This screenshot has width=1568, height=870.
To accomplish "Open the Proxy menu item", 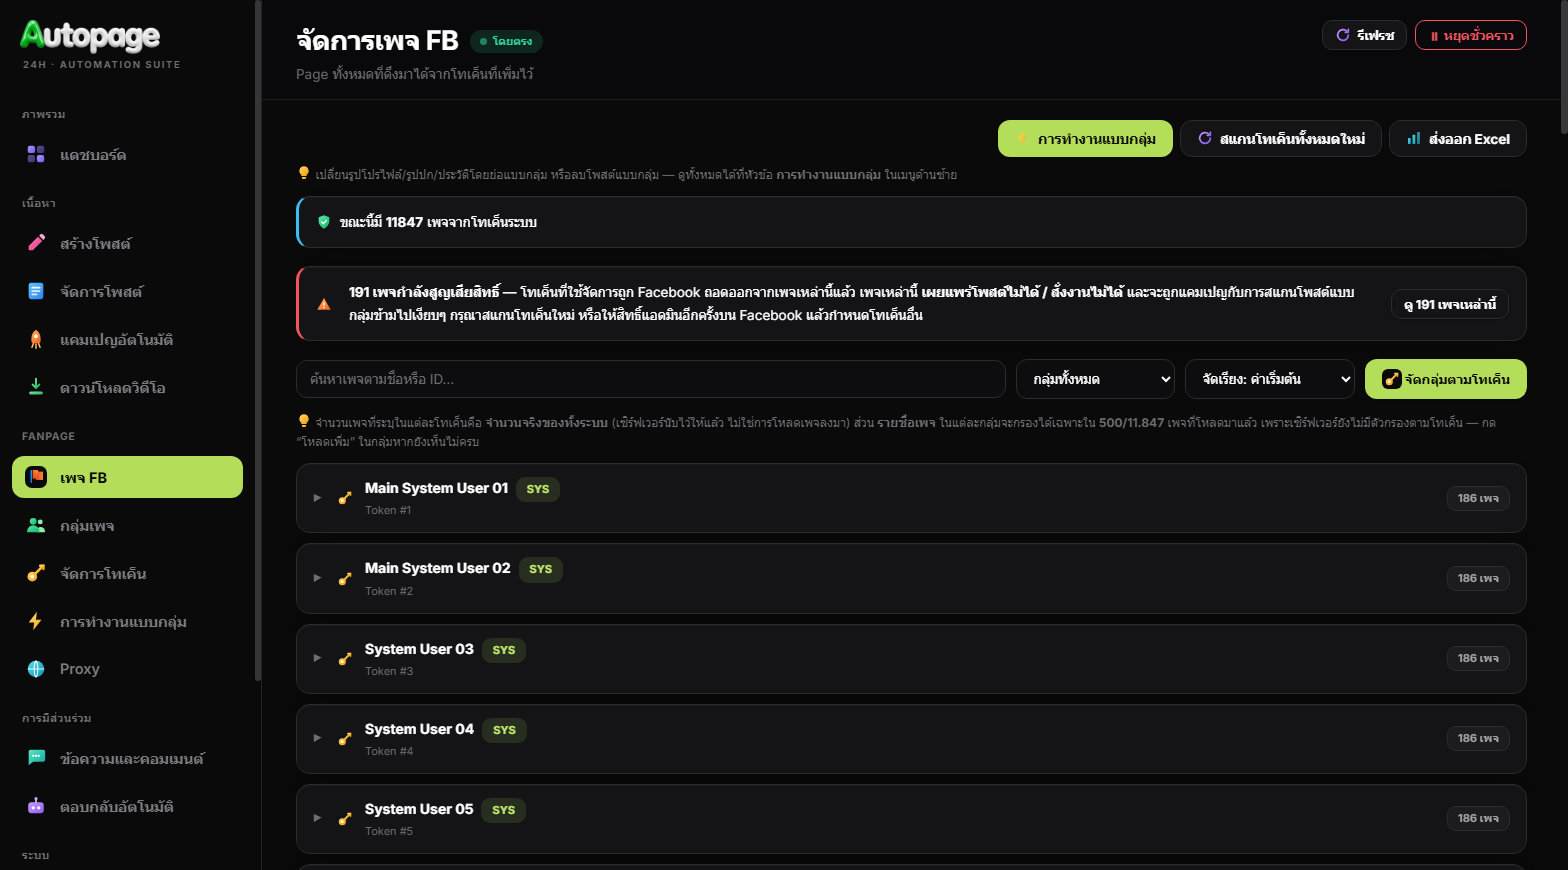I will pyautogui.click(x=127, y=669).
